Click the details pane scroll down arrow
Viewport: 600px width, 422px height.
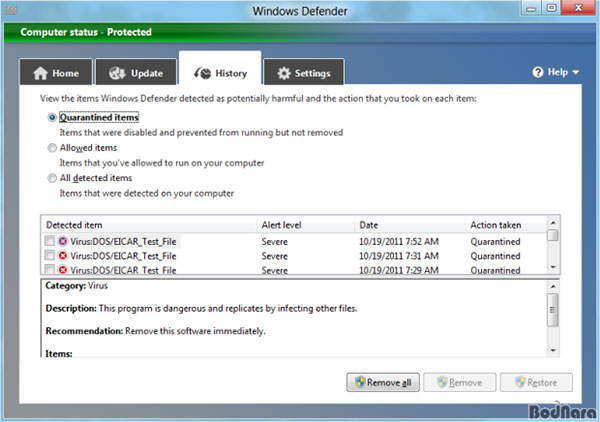click(x=553, y=350)
